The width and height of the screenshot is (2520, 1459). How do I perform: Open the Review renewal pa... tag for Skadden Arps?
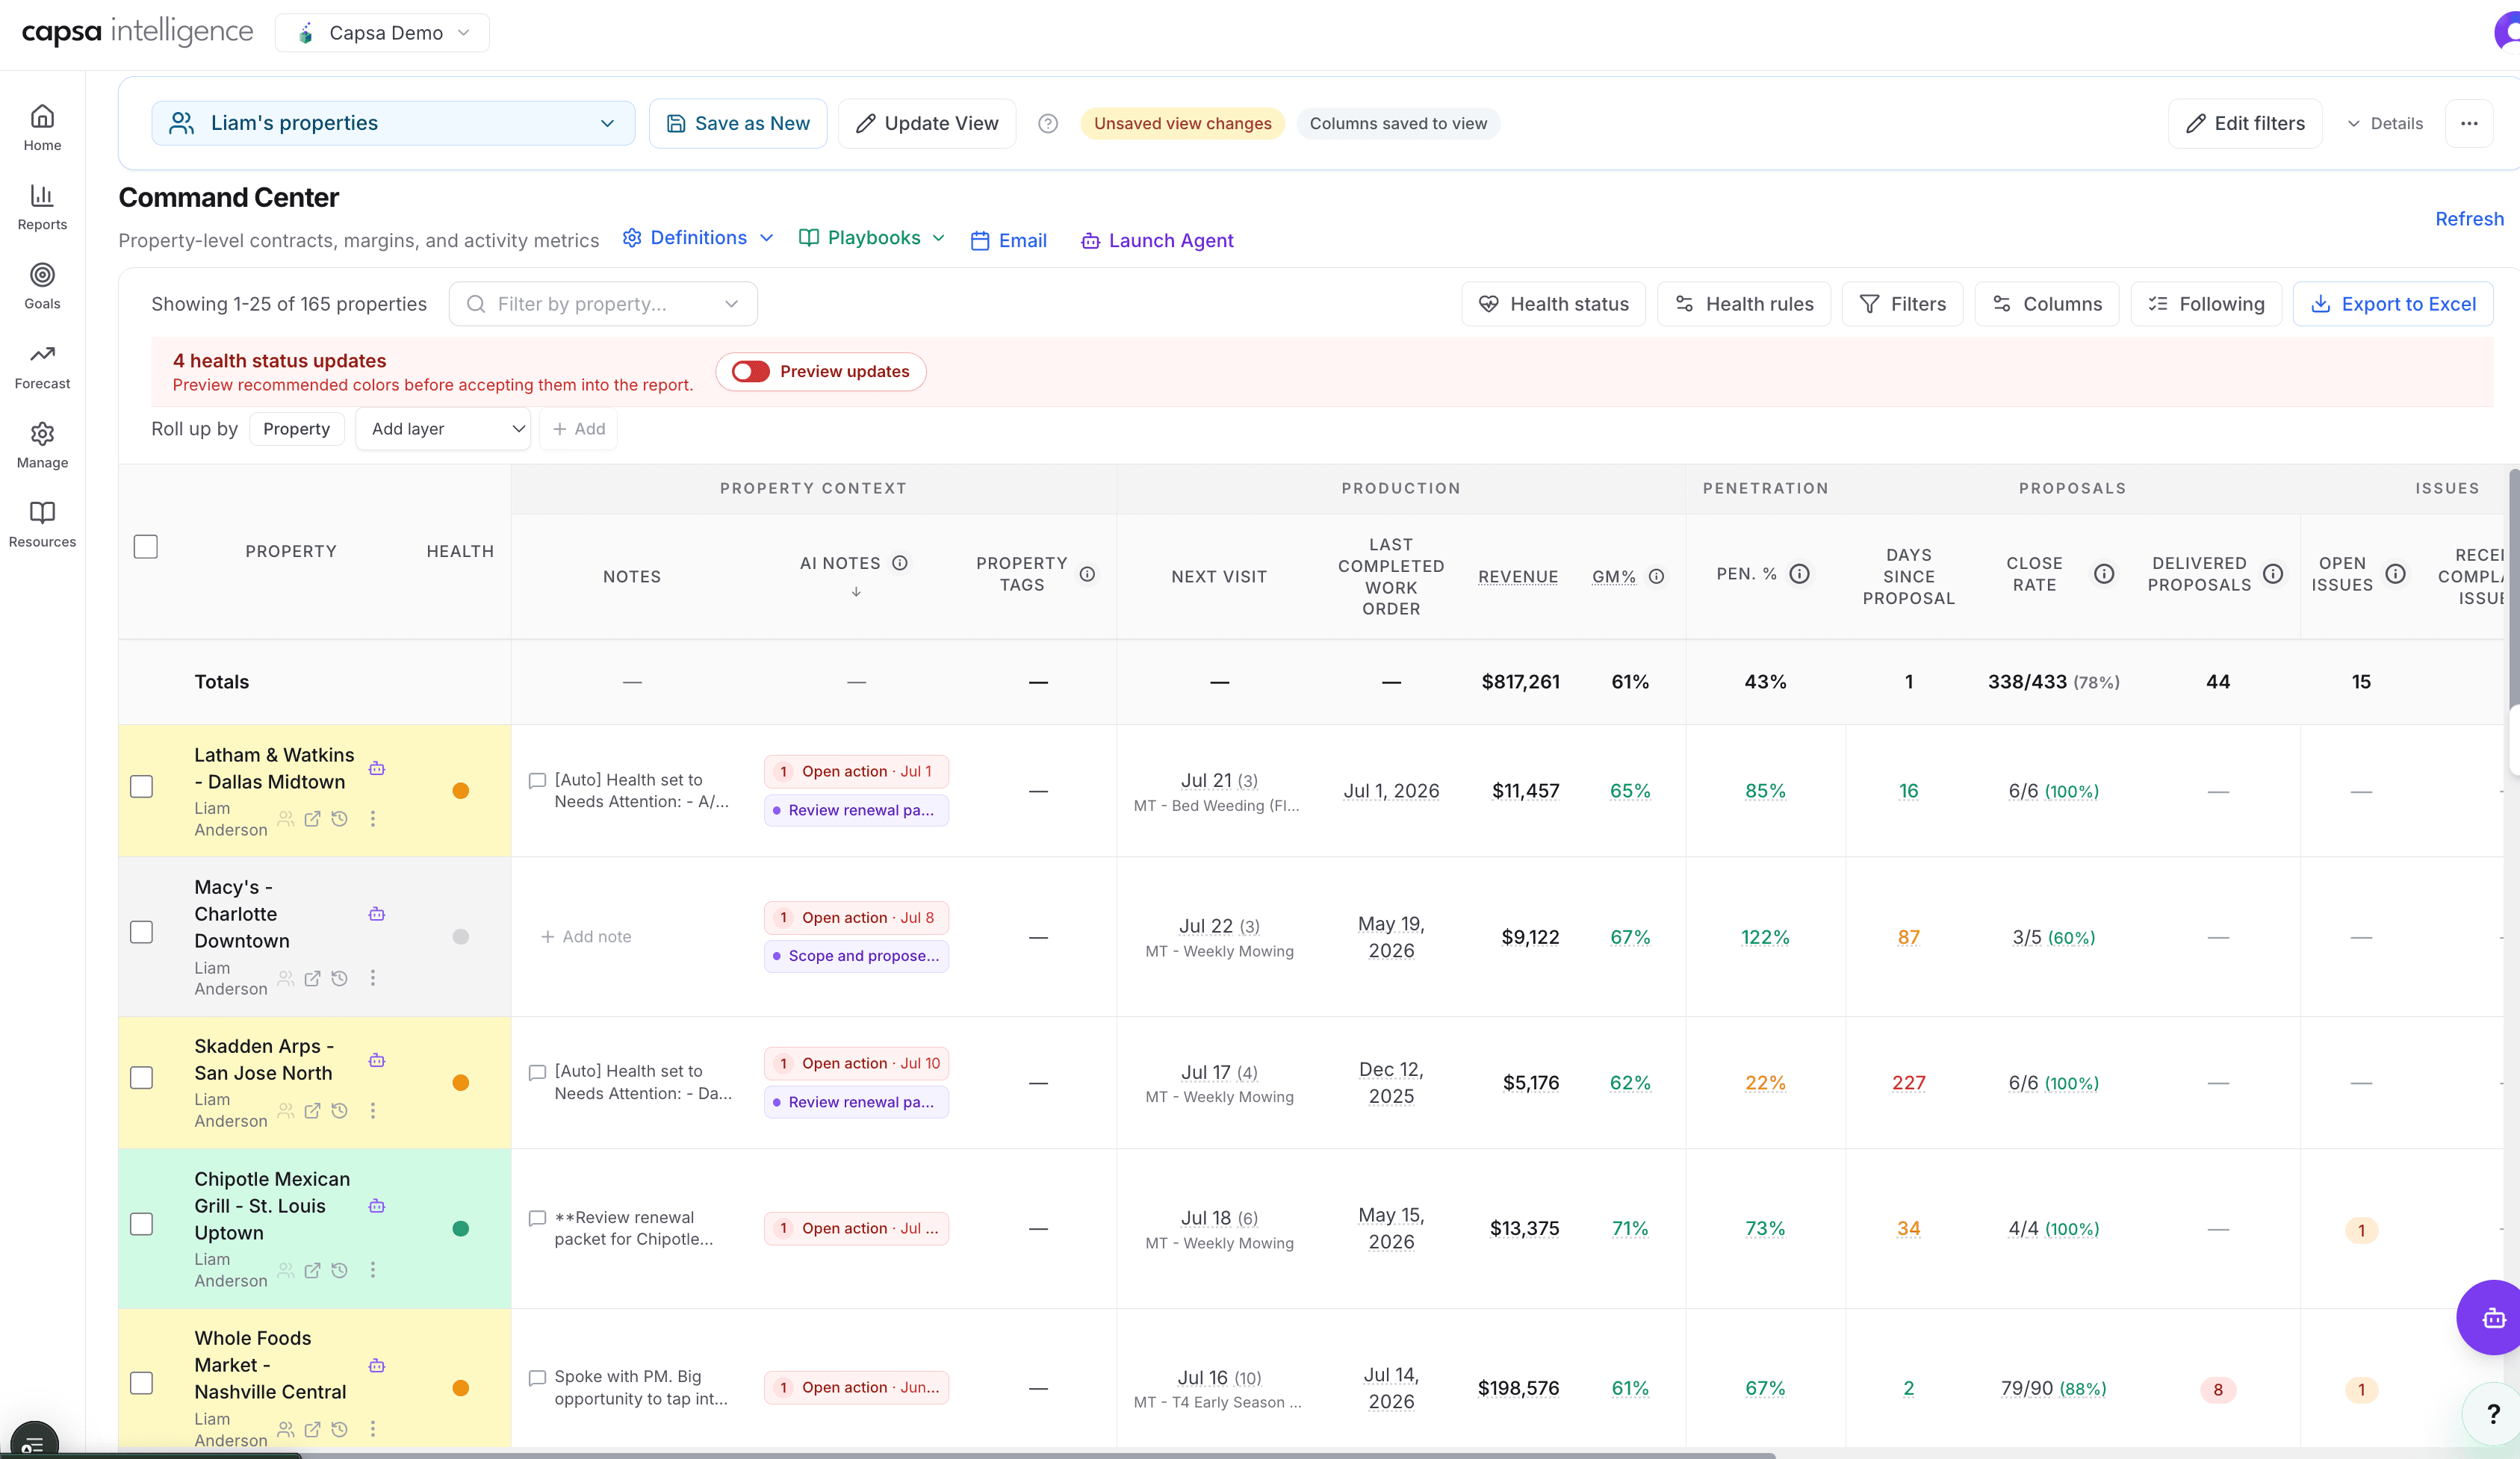[x=856, y=1102]
